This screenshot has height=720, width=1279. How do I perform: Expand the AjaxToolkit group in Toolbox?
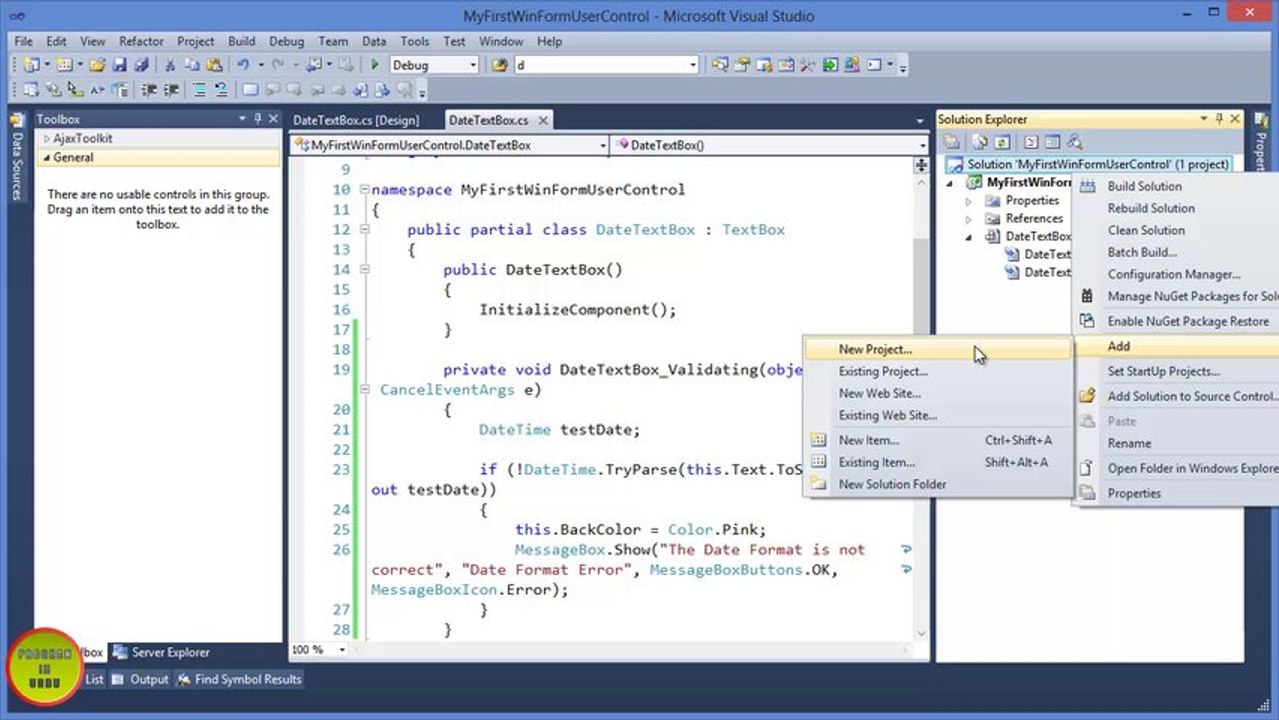tap(46, 138)
